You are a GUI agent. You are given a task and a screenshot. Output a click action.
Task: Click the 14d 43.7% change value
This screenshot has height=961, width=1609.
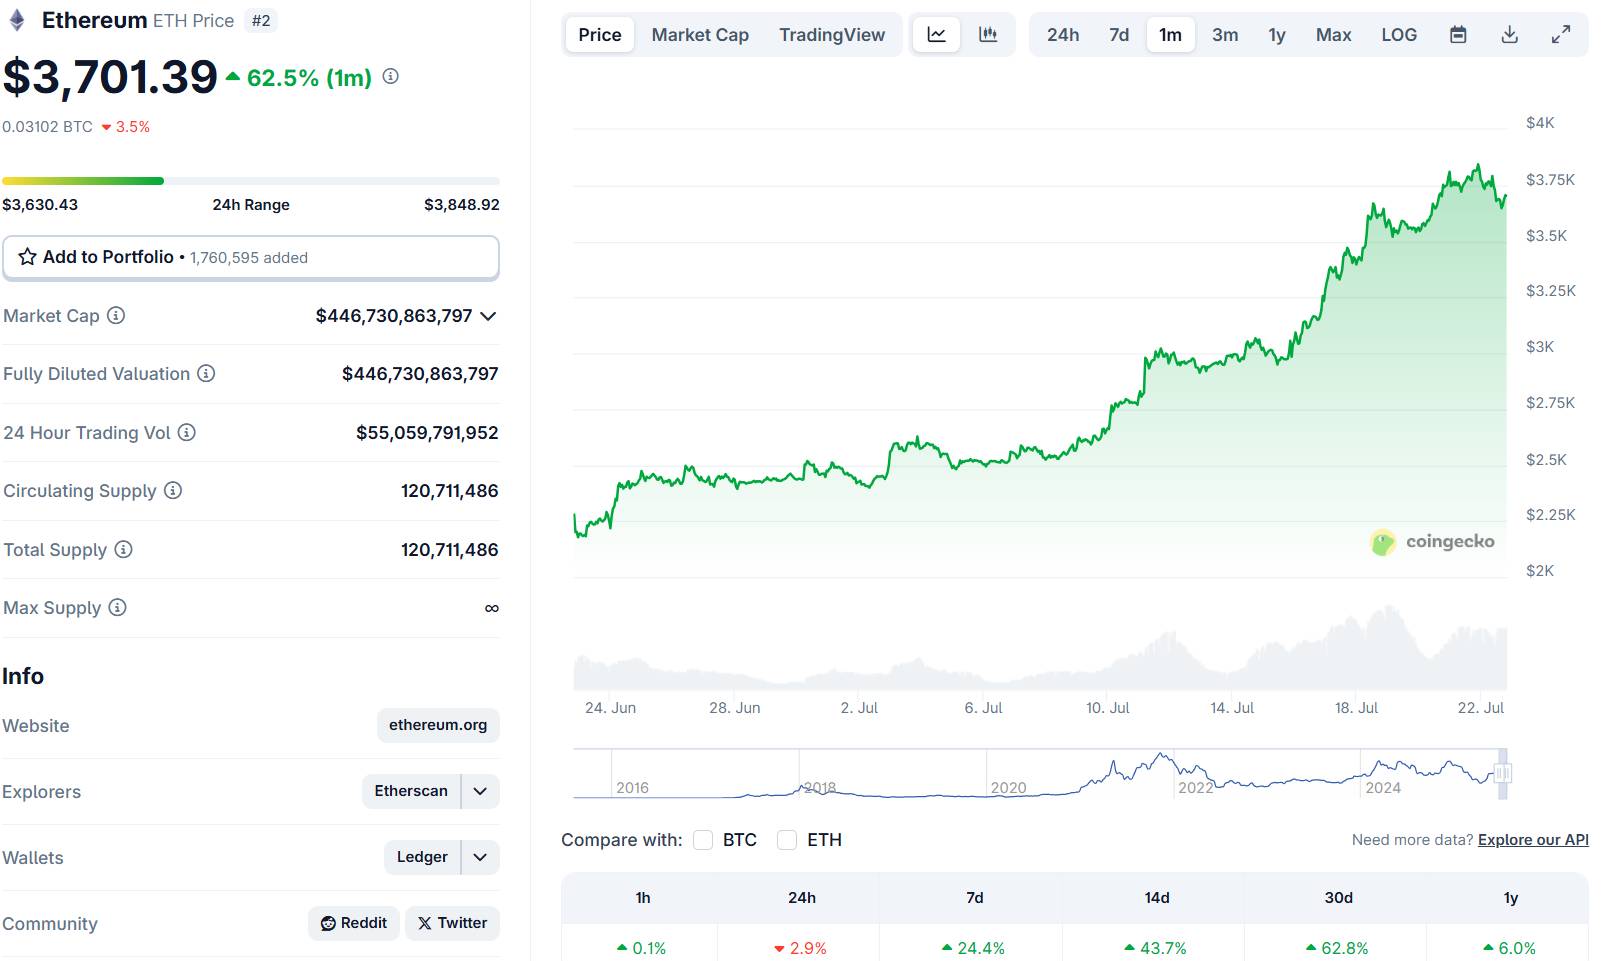click(x=1156, y=948)
